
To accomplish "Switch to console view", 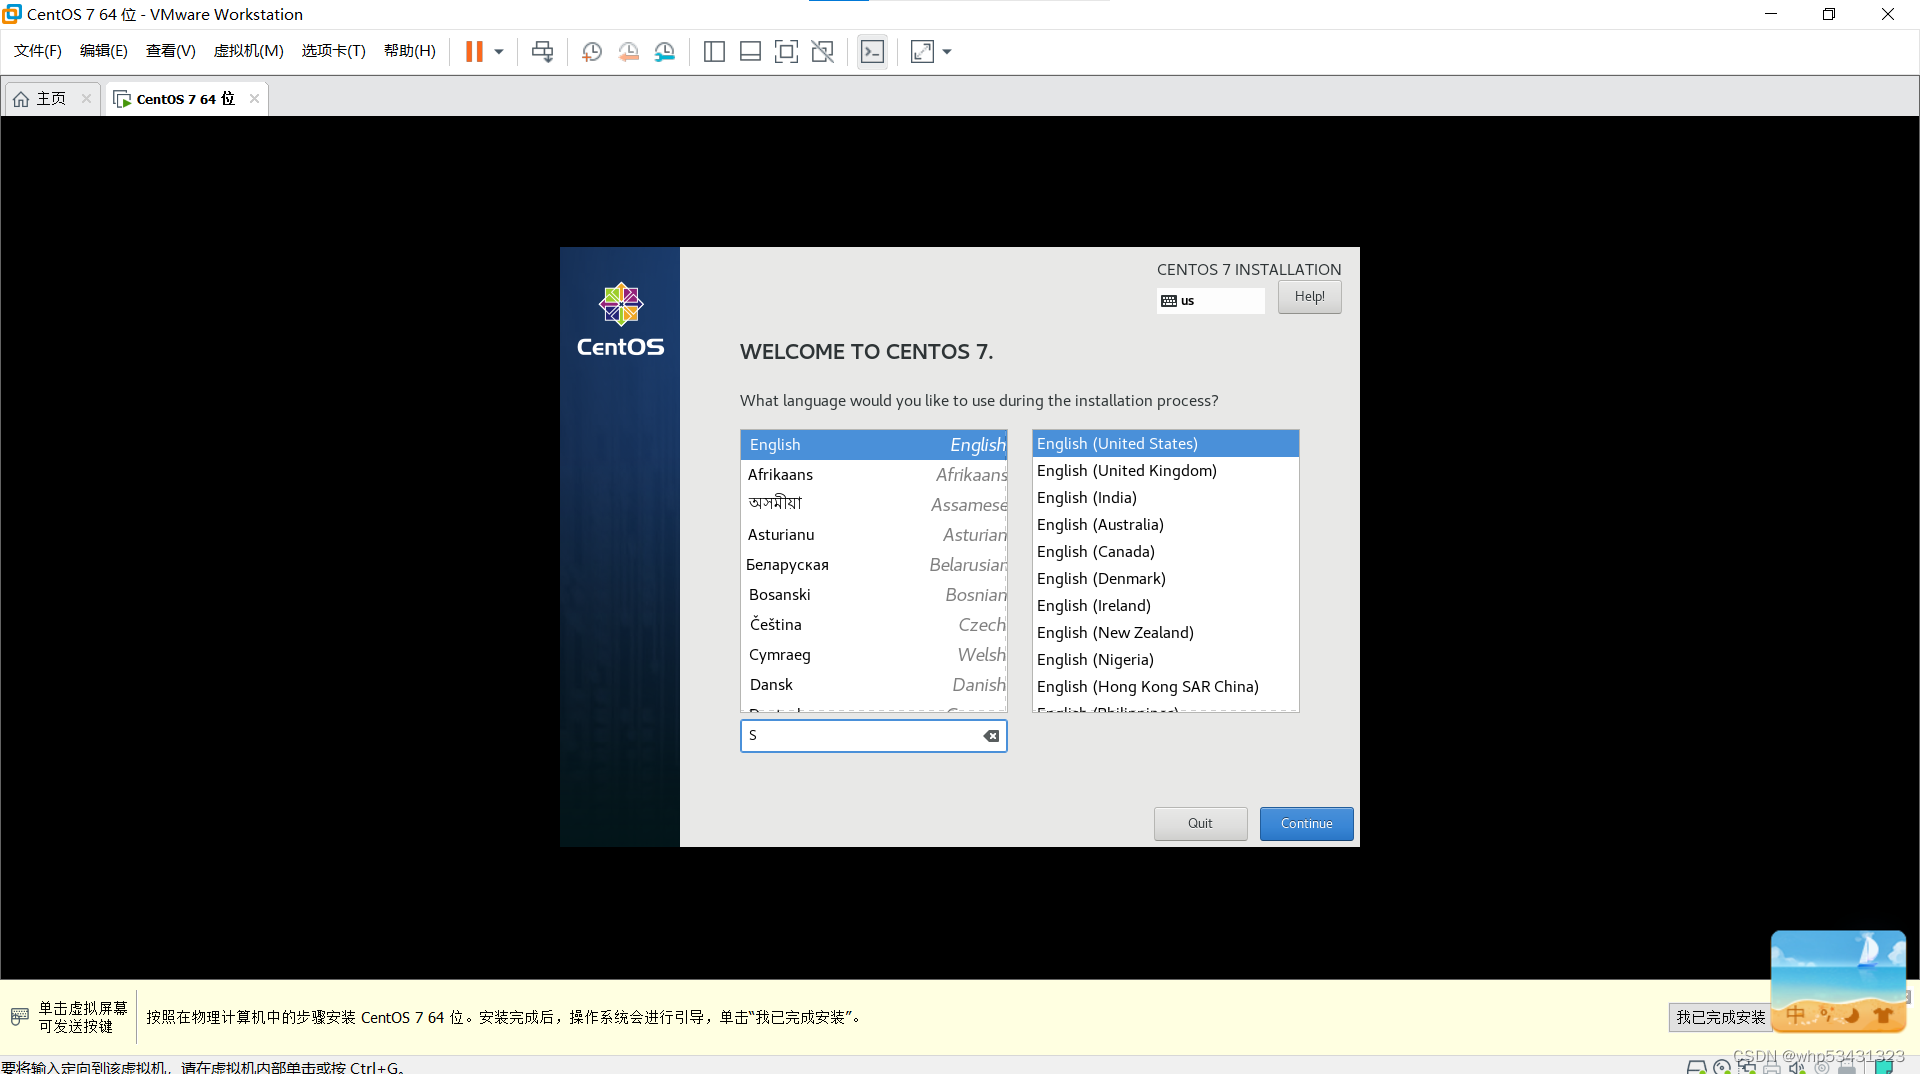I will click(x=872, y=52).
